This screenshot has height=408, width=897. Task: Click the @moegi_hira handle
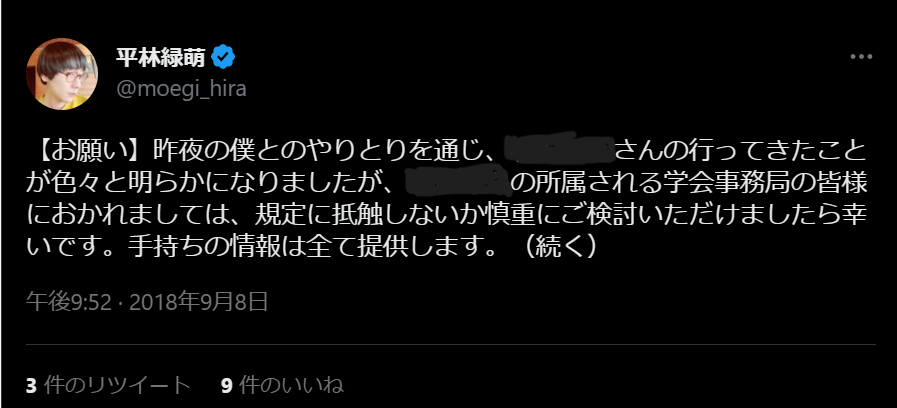181,89
